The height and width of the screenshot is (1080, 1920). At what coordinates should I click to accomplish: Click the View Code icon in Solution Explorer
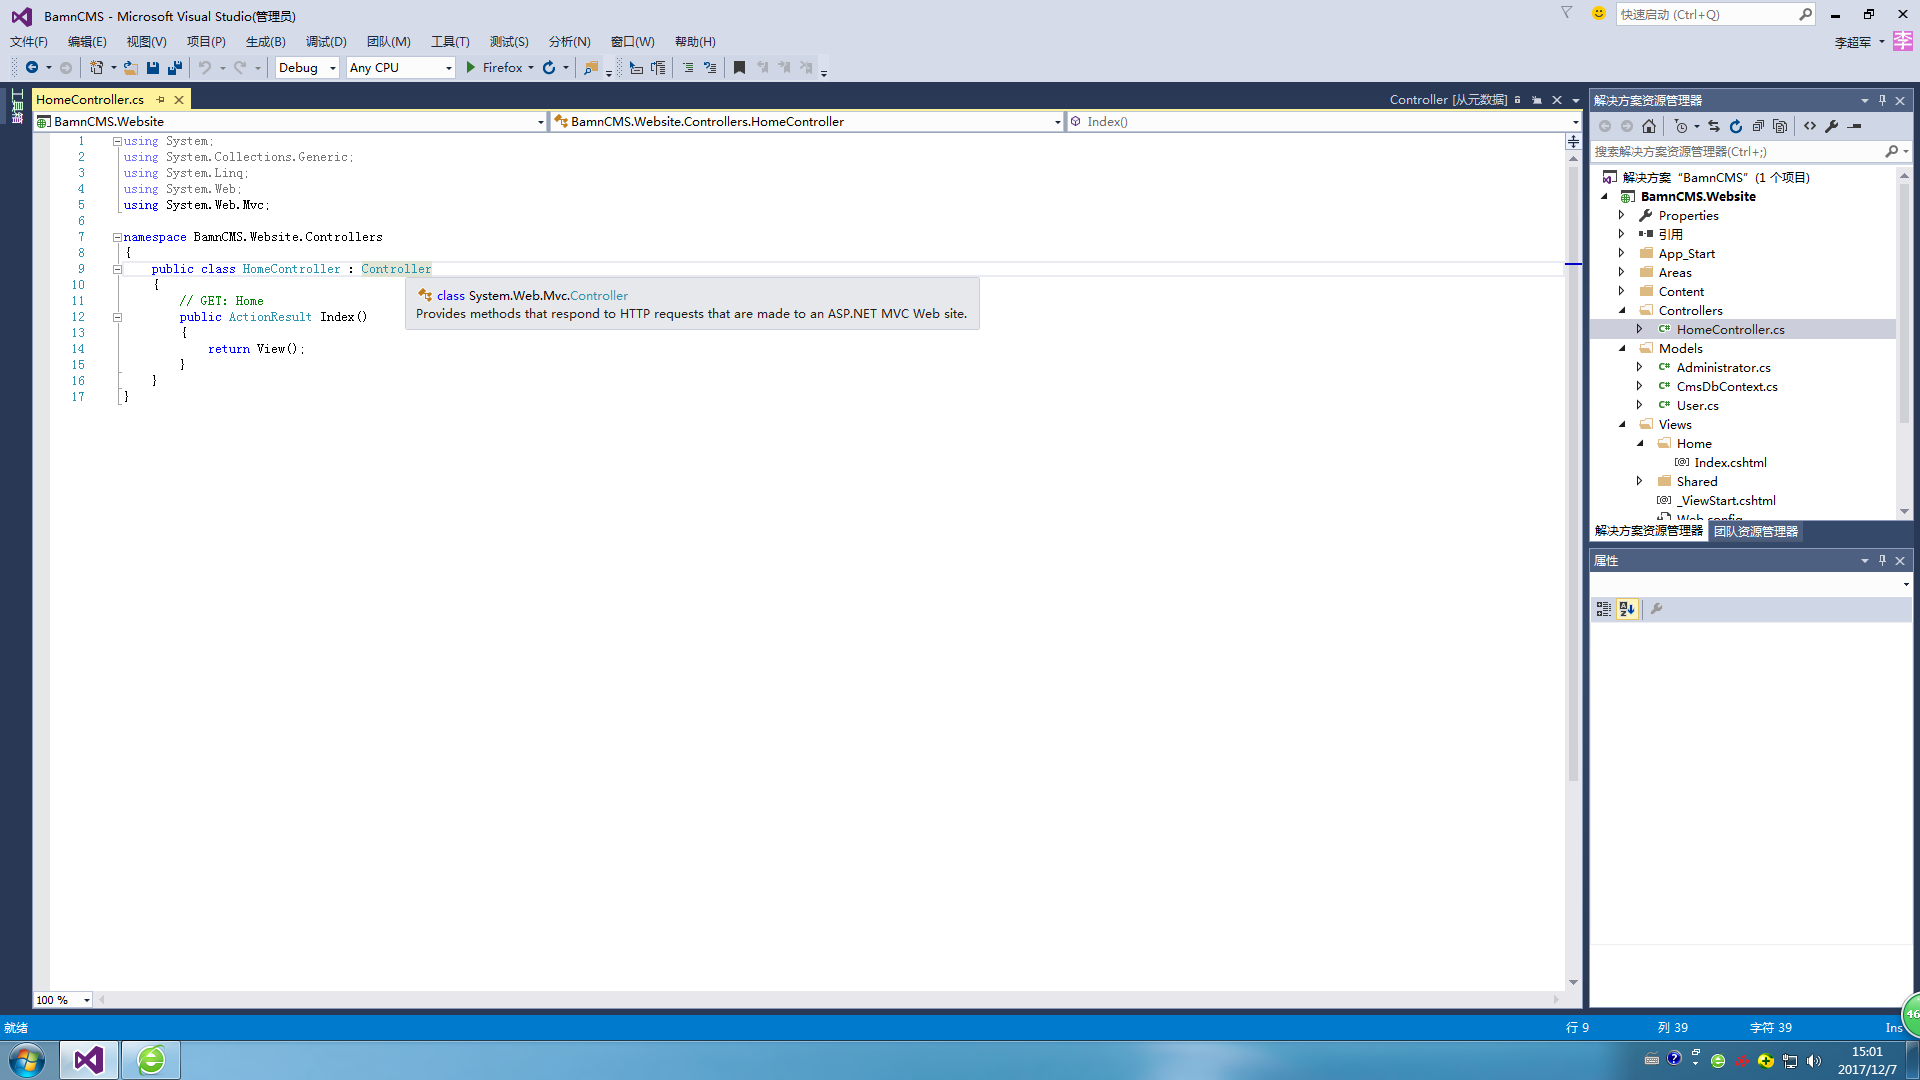click(1810, 126)
